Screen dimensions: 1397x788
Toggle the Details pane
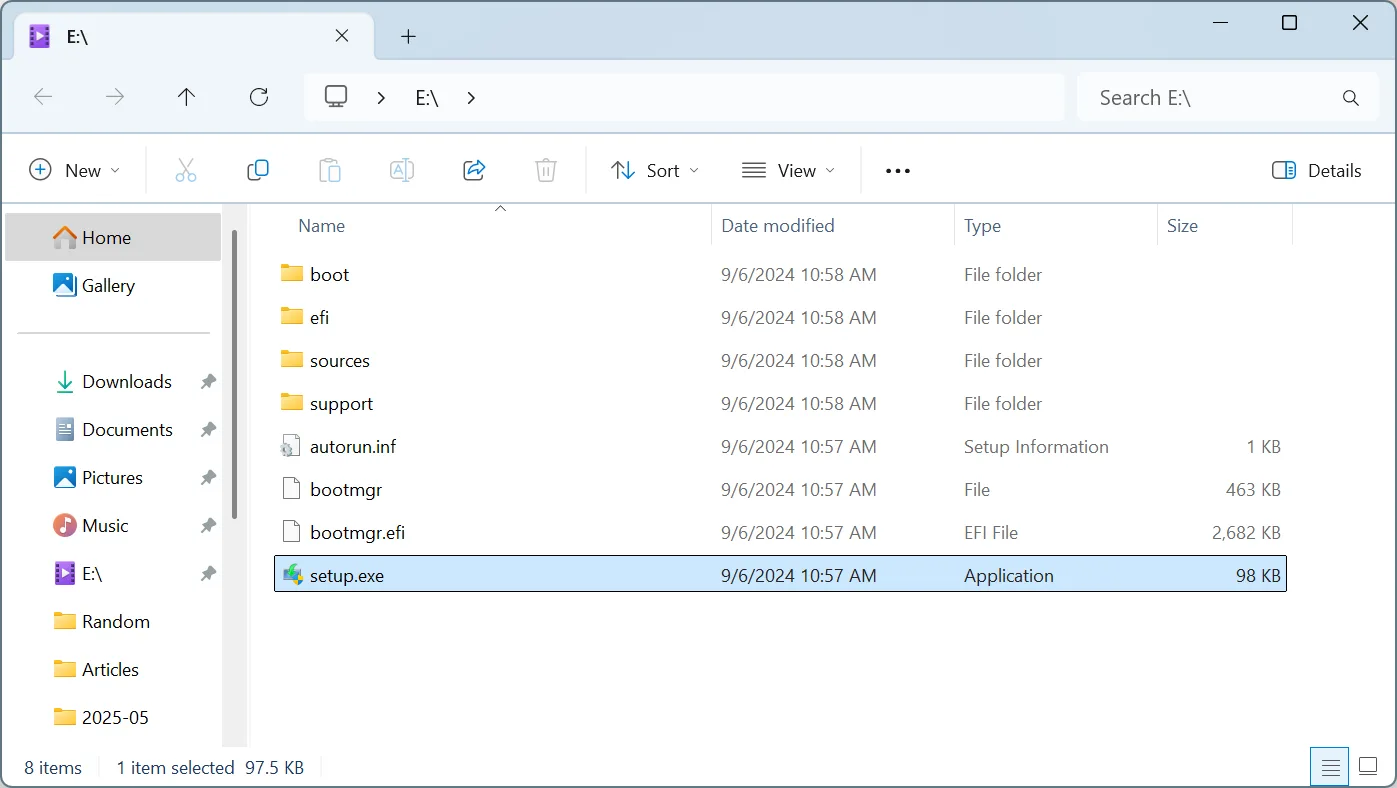coord(1316,171)
